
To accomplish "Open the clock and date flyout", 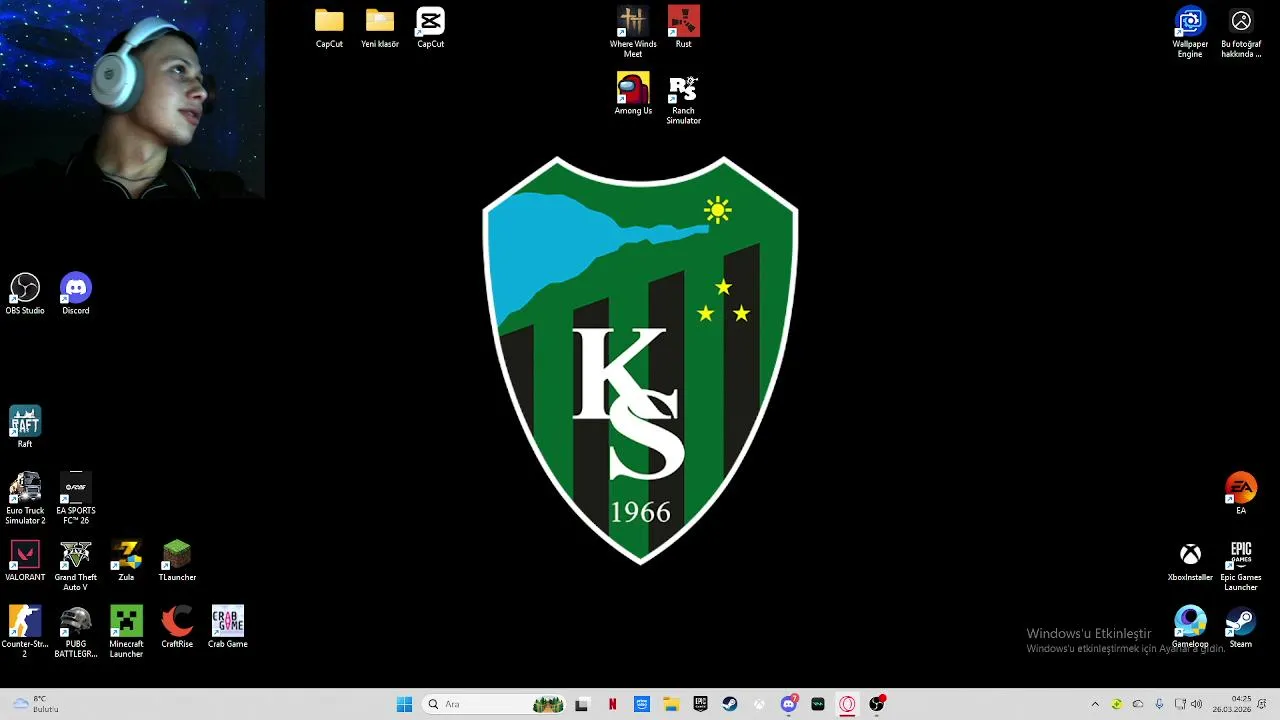I will [x=1232, y=704].
